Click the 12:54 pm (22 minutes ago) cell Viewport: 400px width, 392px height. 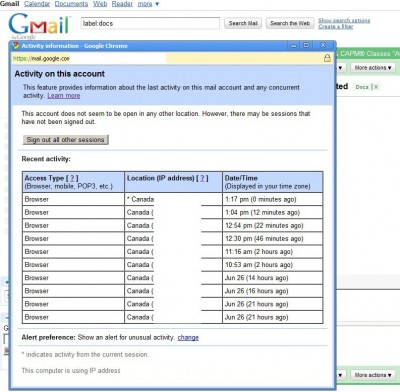[272, 225]
